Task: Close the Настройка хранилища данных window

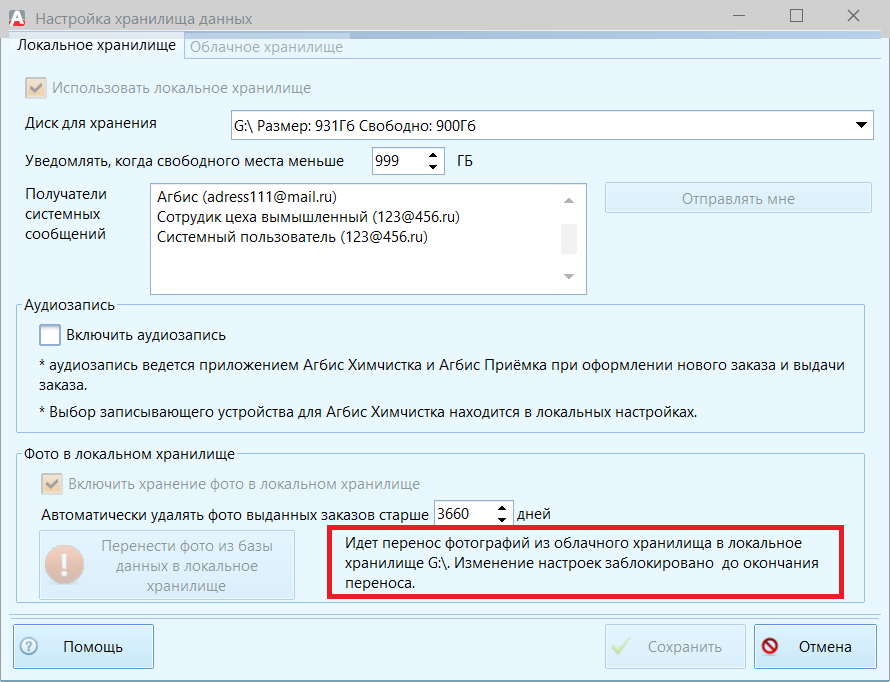Action: point(853,16)
